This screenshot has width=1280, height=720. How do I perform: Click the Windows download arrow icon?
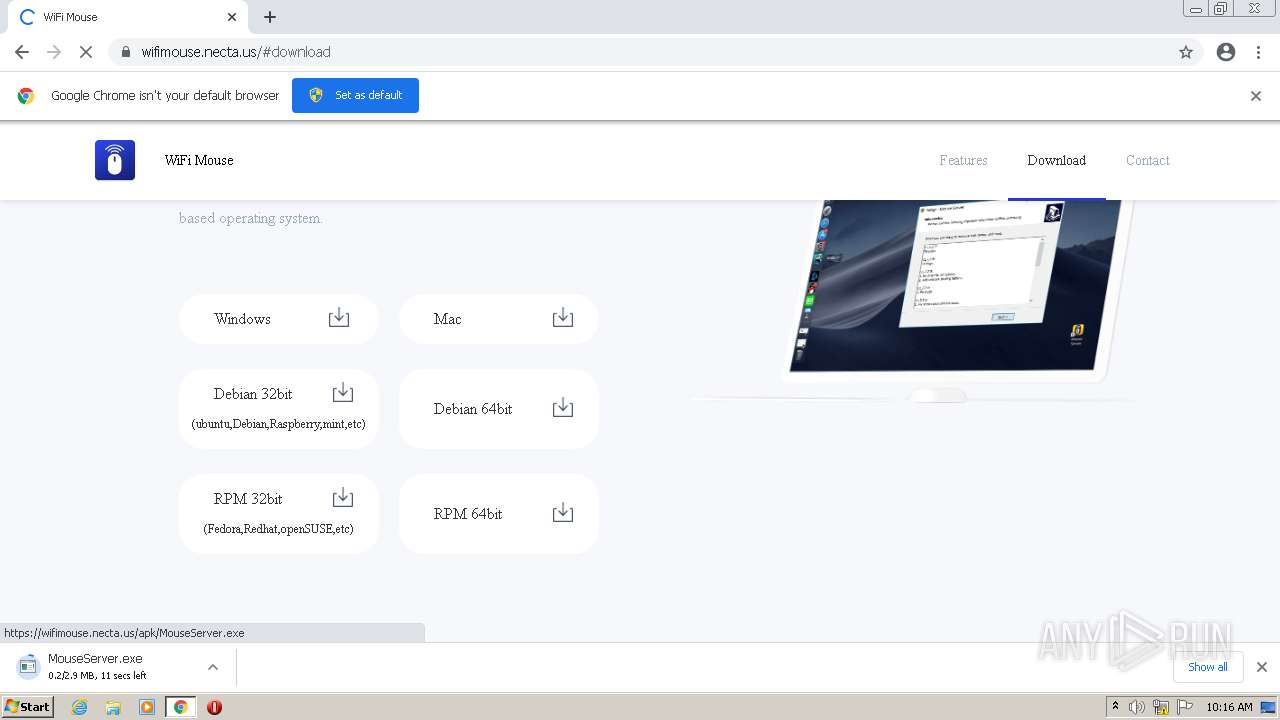pos(339,317)
